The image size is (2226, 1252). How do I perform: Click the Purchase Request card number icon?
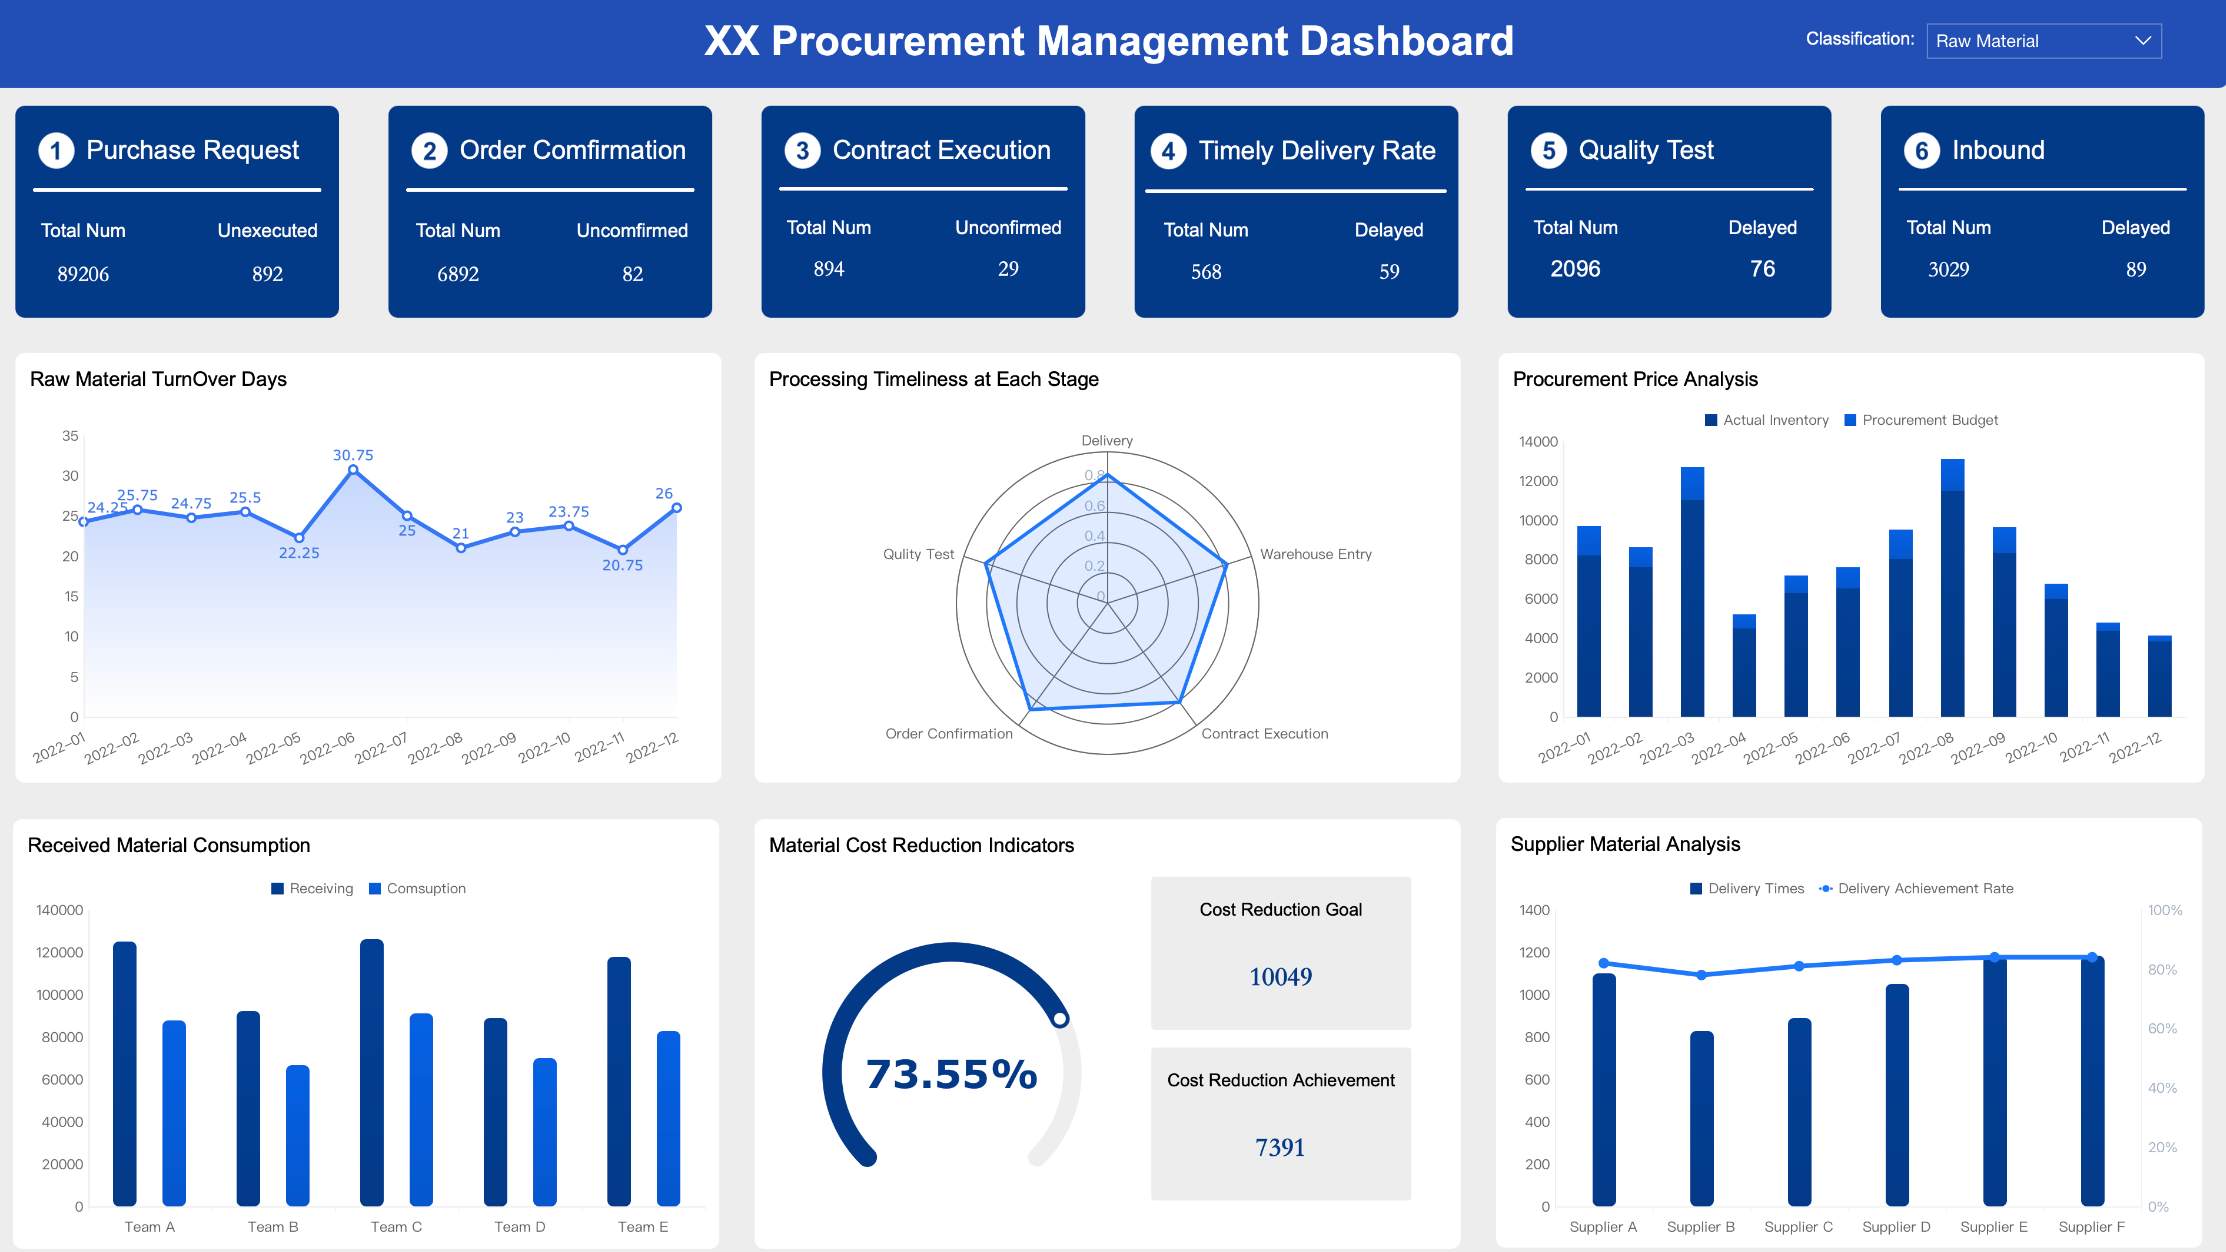coord(55,150)
